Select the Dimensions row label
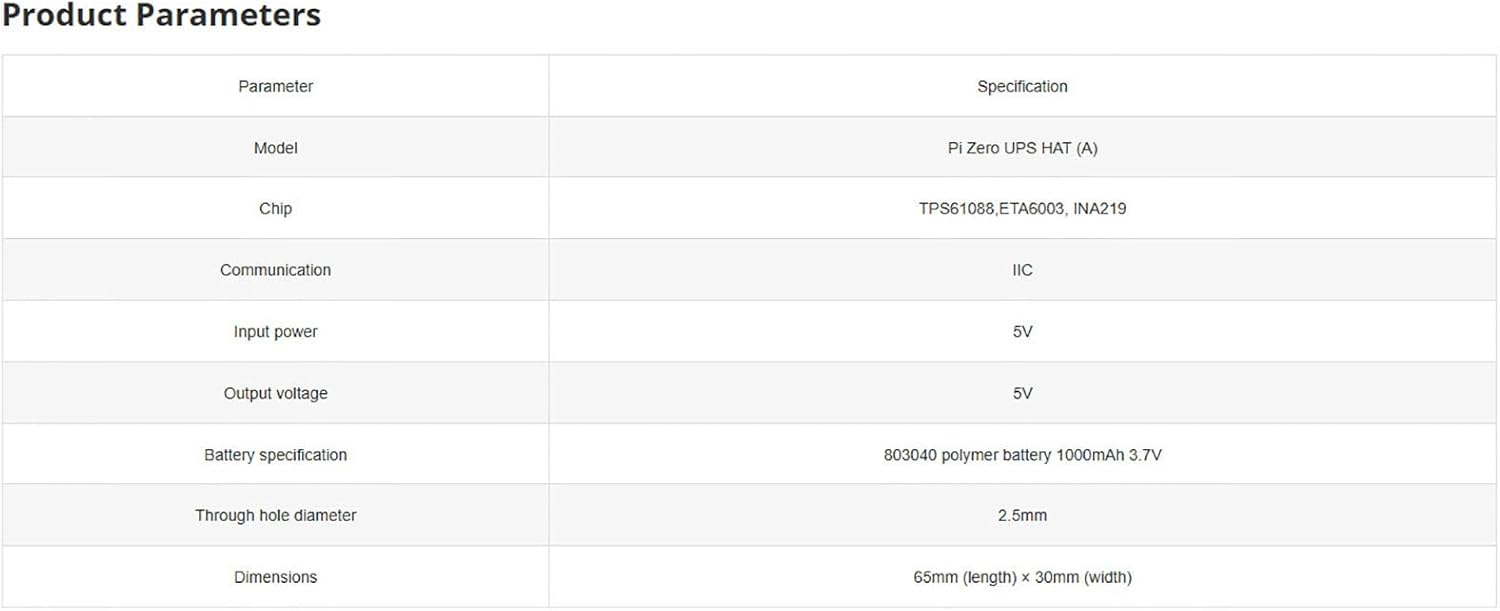The image size is (1500, 611). [275, 577]
